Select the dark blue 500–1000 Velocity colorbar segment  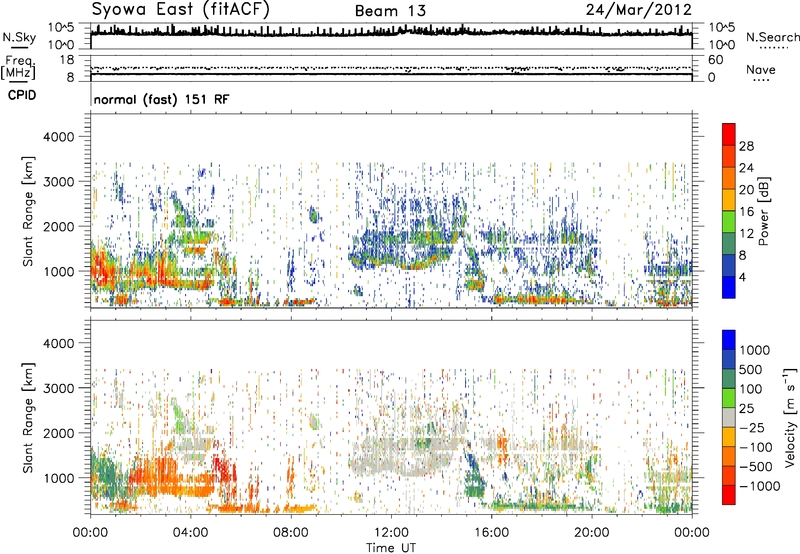coord(729,360)
